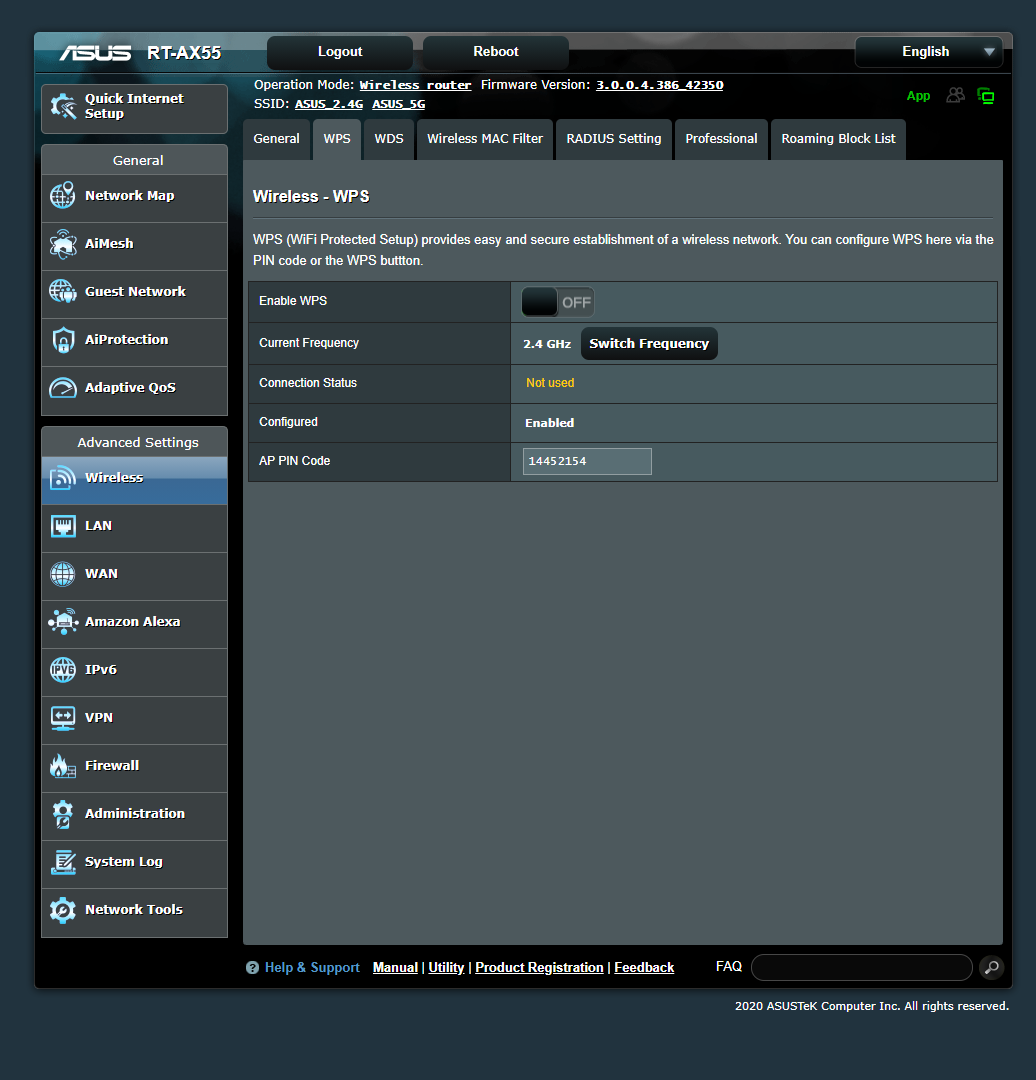Click the connected clients users icon
Screen dimensions: 1036x1080
[x=955, y=95]
